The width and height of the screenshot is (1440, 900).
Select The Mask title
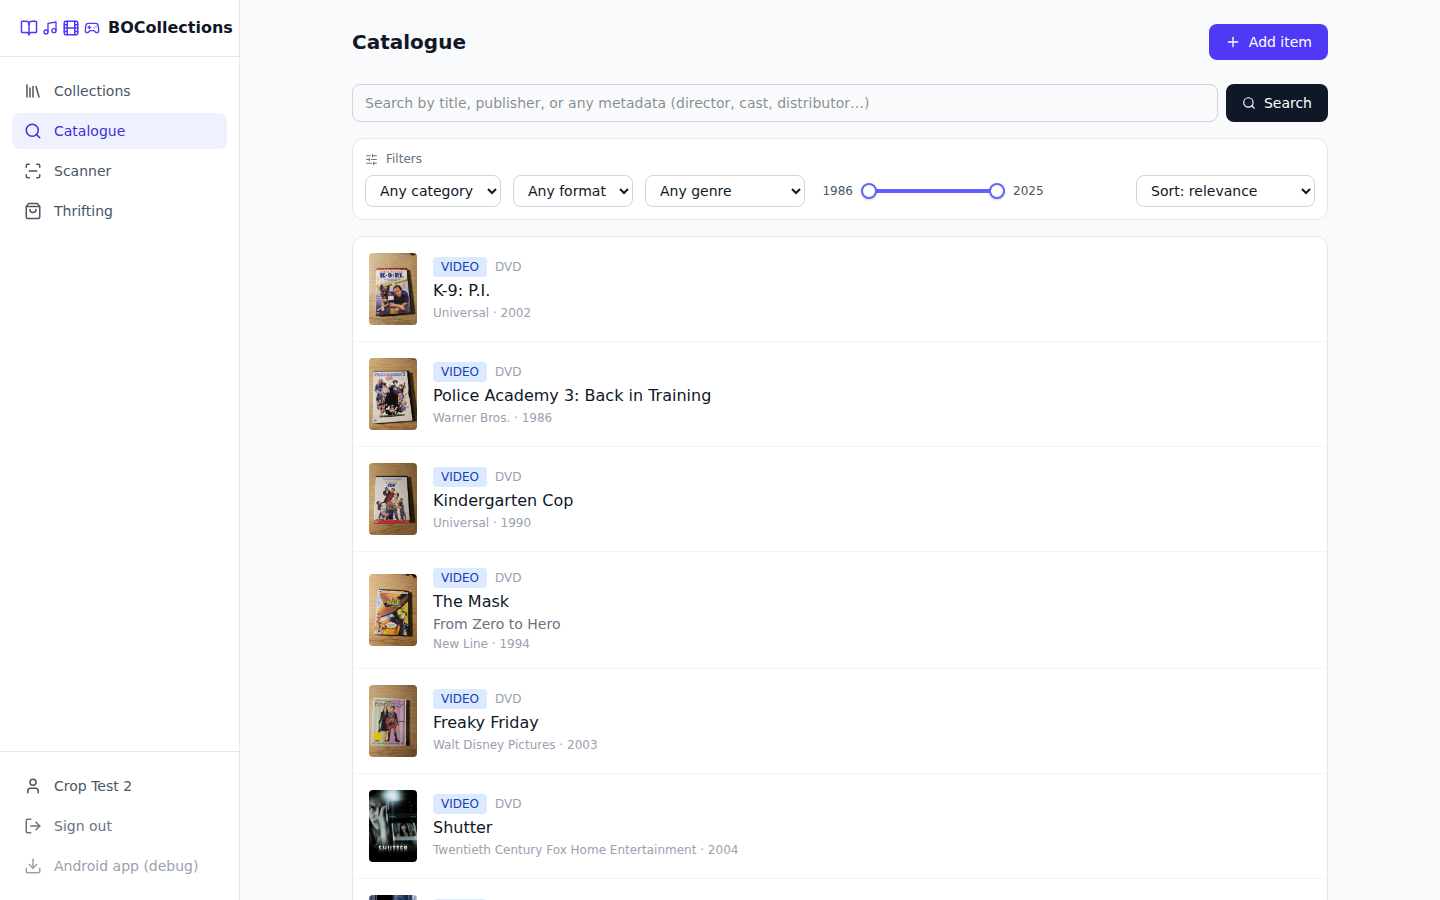(471, 601)
